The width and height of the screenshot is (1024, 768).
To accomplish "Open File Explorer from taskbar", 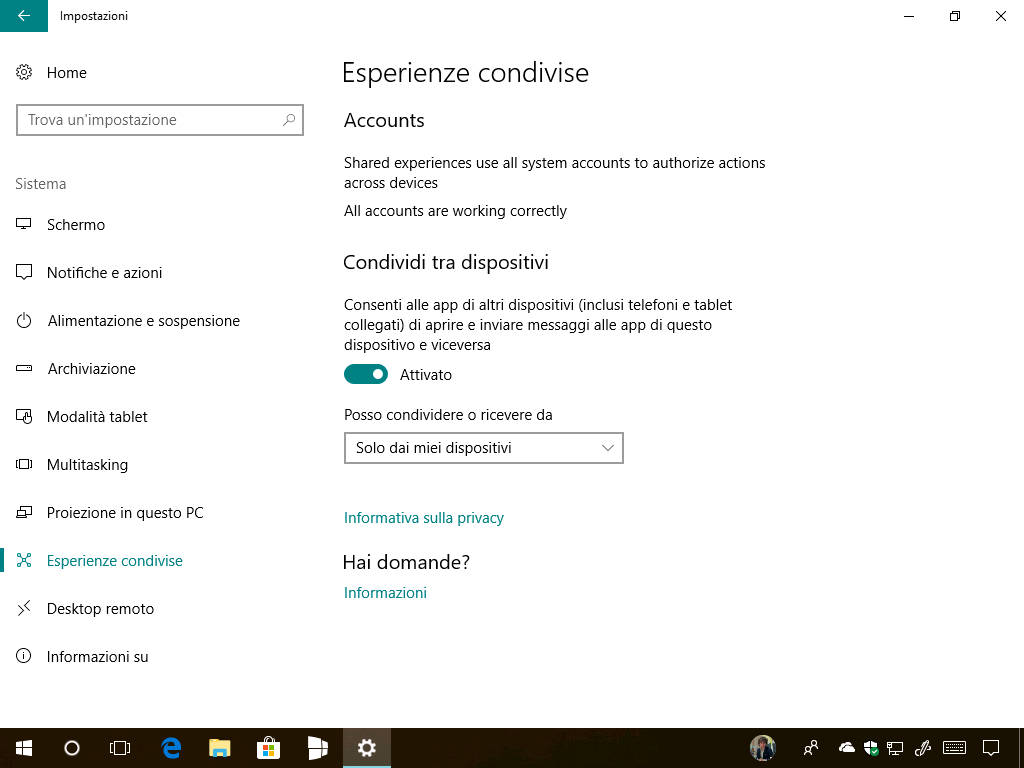I will pos(219,748).
